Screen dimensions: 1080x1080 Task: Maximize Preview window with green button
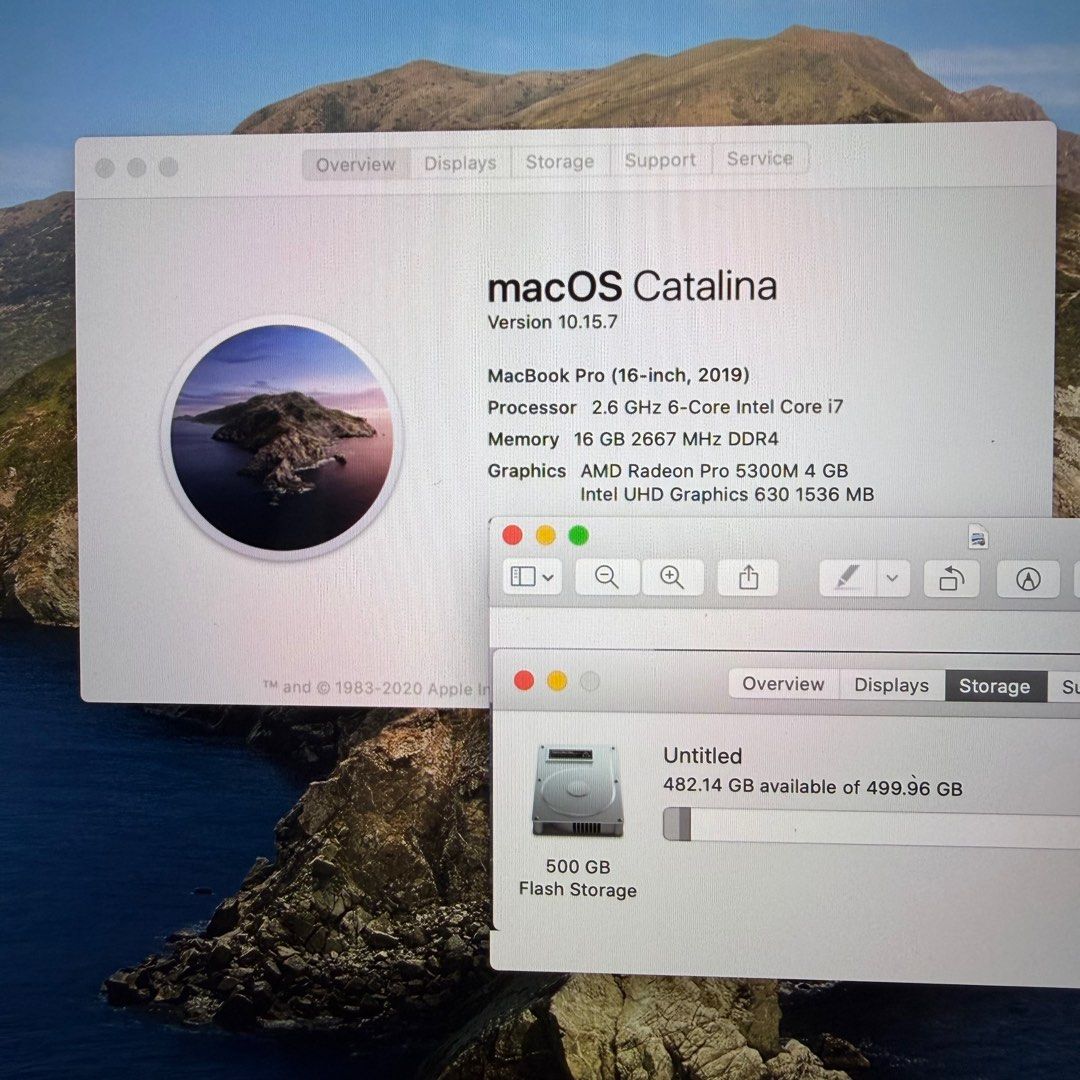[579, 535]
